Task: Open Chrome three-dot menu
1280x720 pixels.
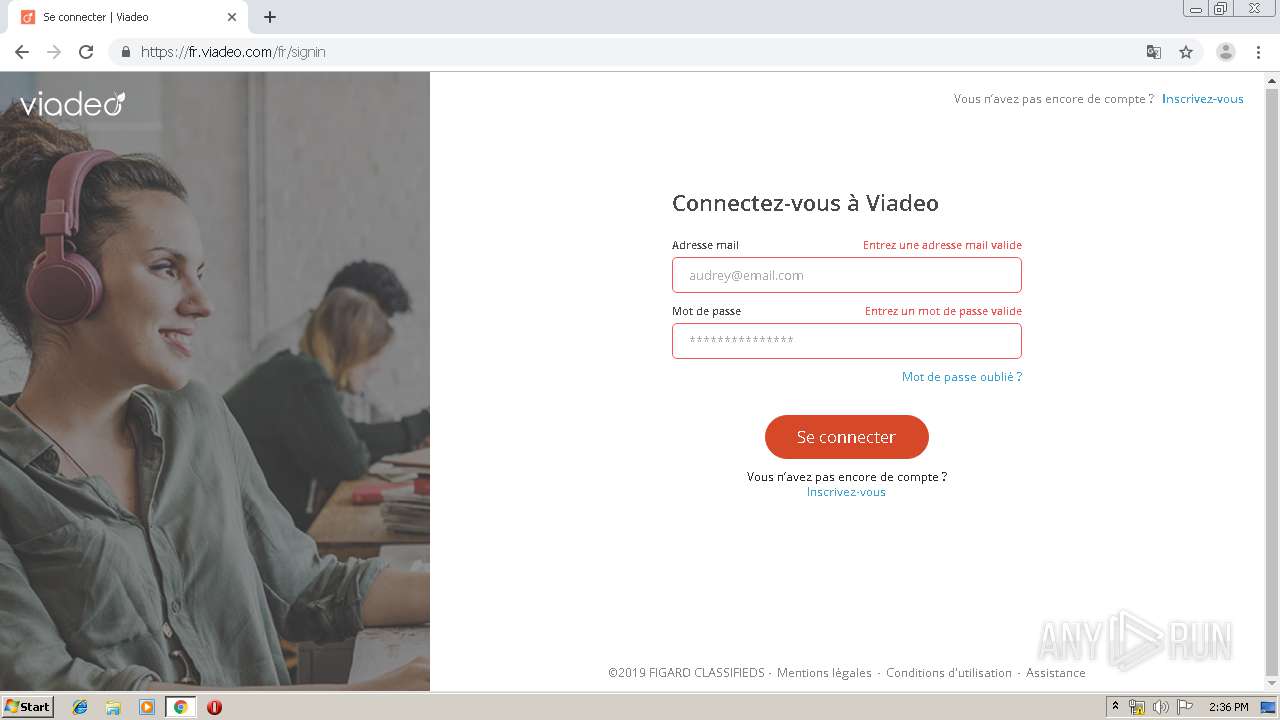Action: pos(1258,52)
